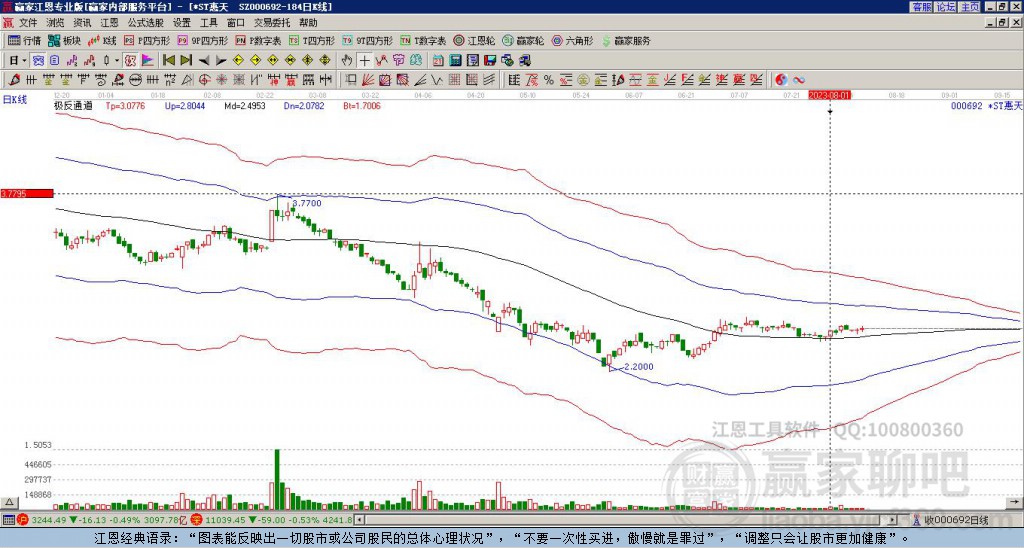
Task: Open T数字表 tool
Action: point(423,40)
